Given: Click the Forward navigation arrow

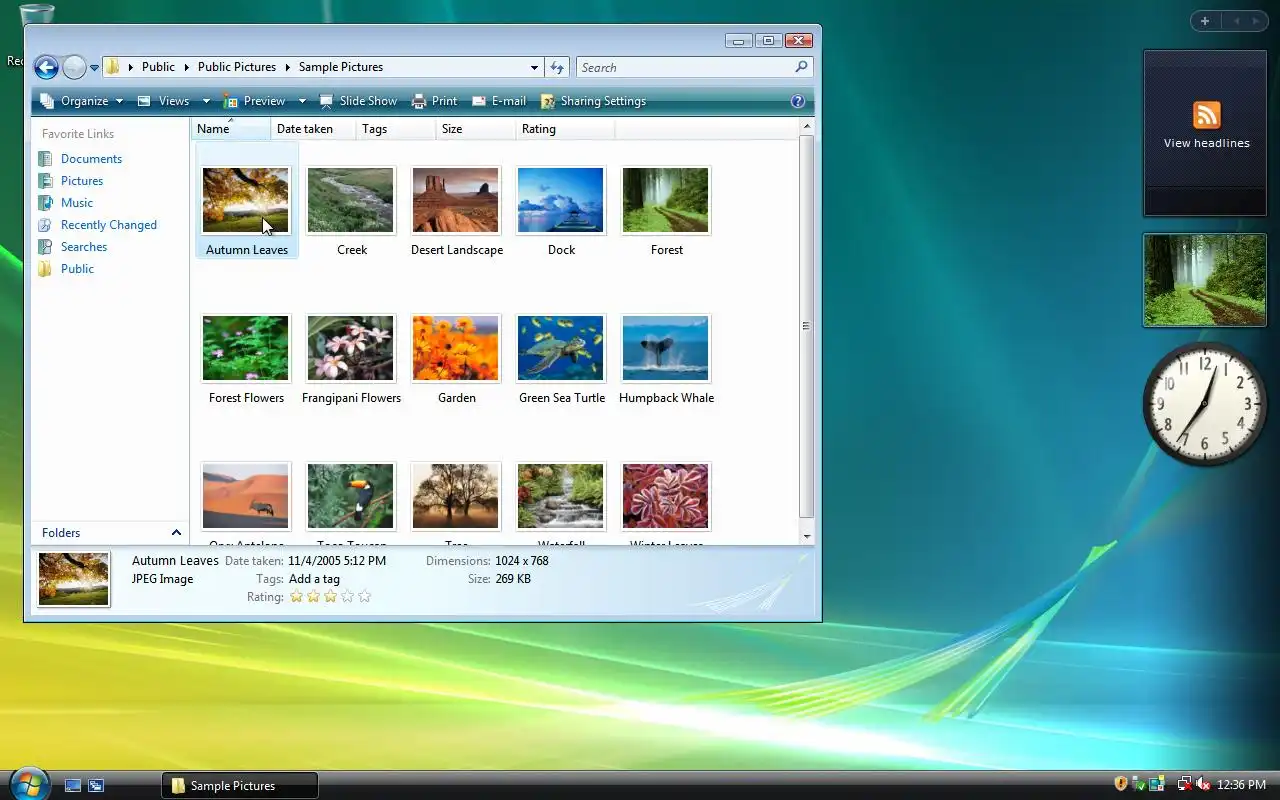Looking at the screenshot, I should click(x=74, y=67).
